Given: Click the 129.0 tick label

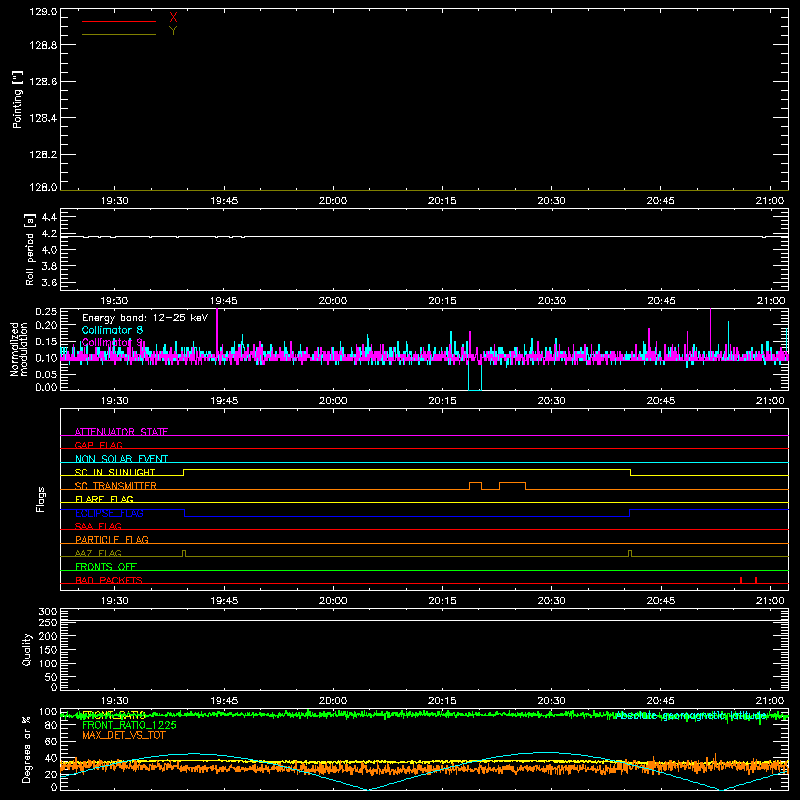Looking at the screenshot, I should pyautogui.click(x=43, y=11).
